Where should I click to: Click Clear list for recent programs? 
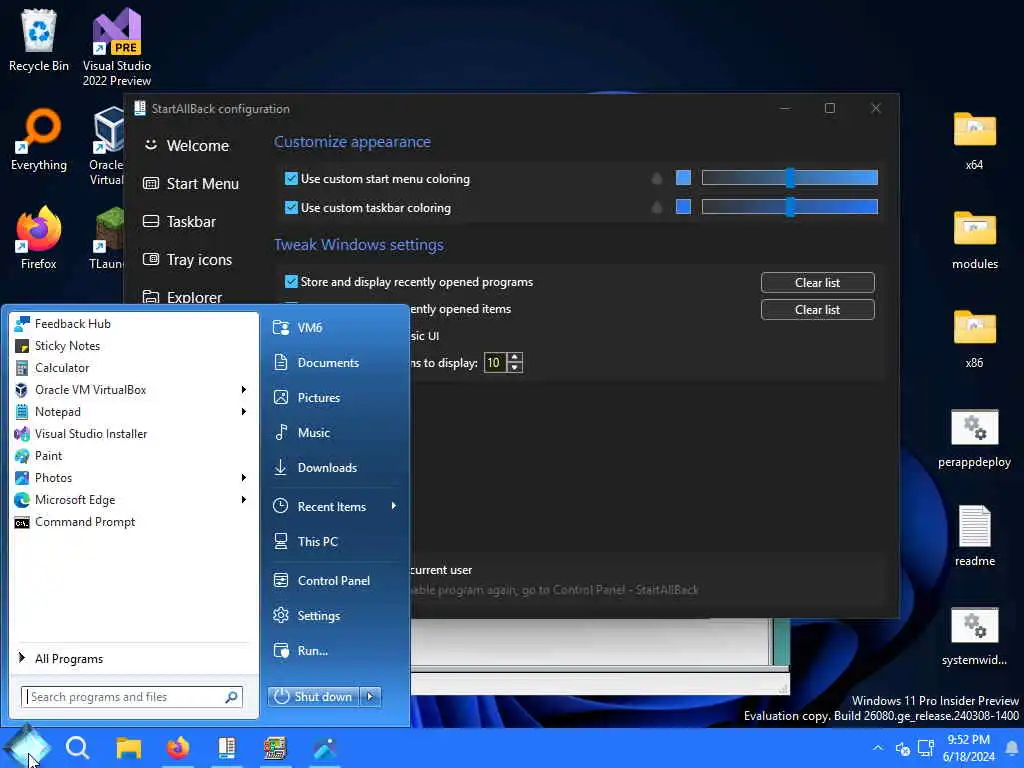click(818, 283)
